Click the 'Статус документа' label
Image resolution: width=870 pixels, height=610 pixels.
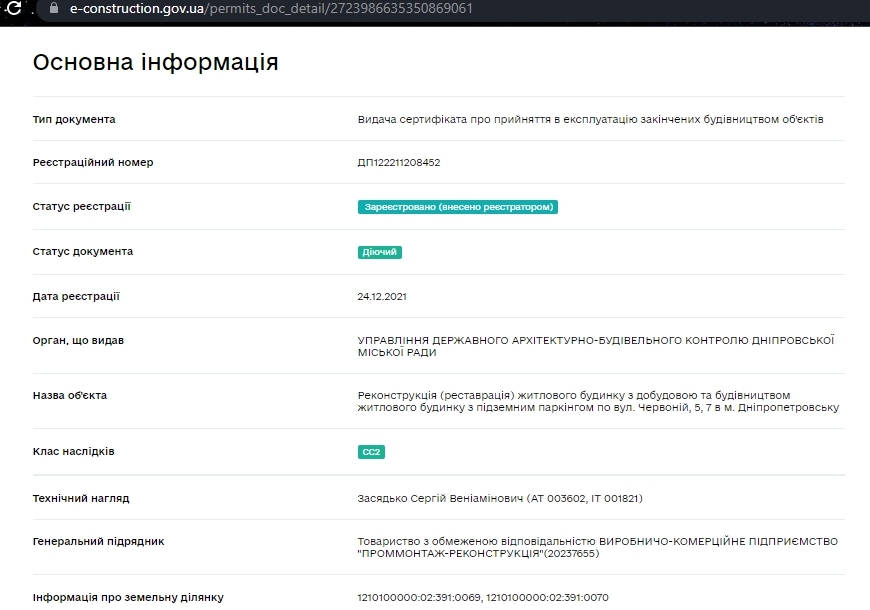[x=83, y=251]
